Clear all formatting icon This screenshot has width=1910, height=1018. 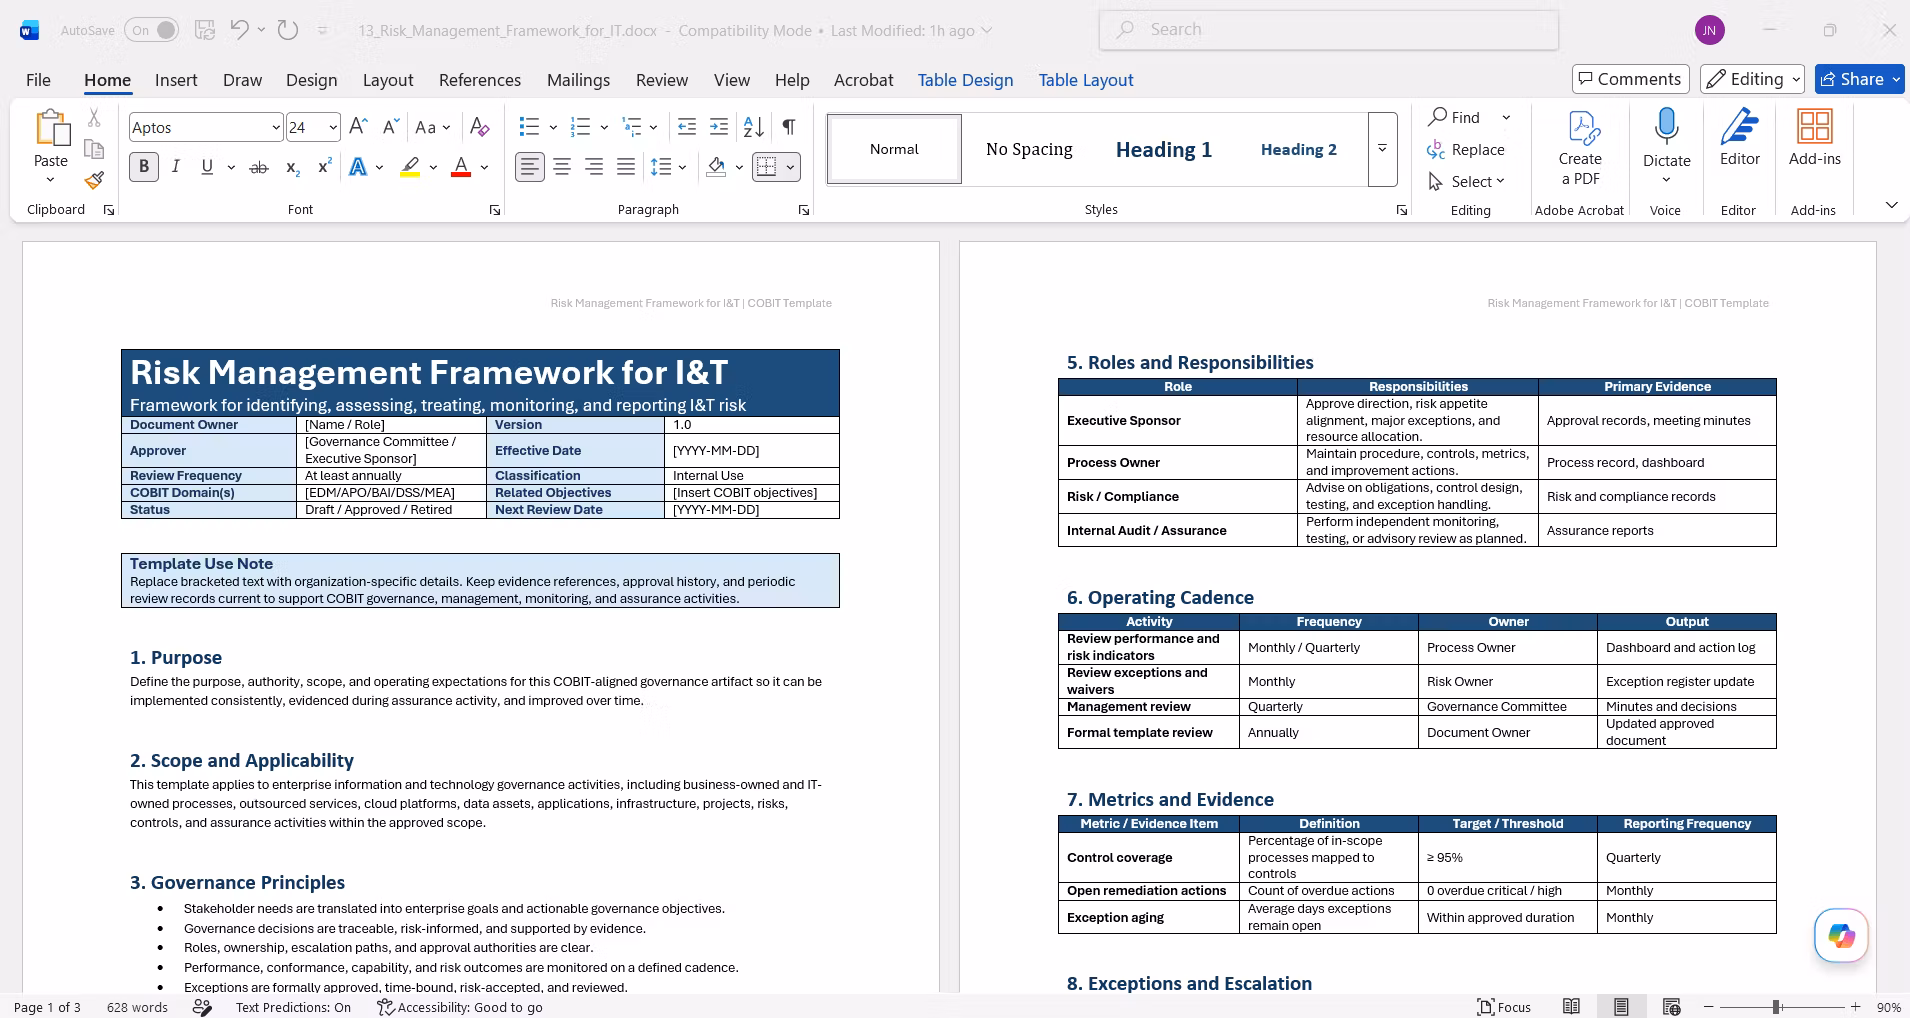pos(480,127)
